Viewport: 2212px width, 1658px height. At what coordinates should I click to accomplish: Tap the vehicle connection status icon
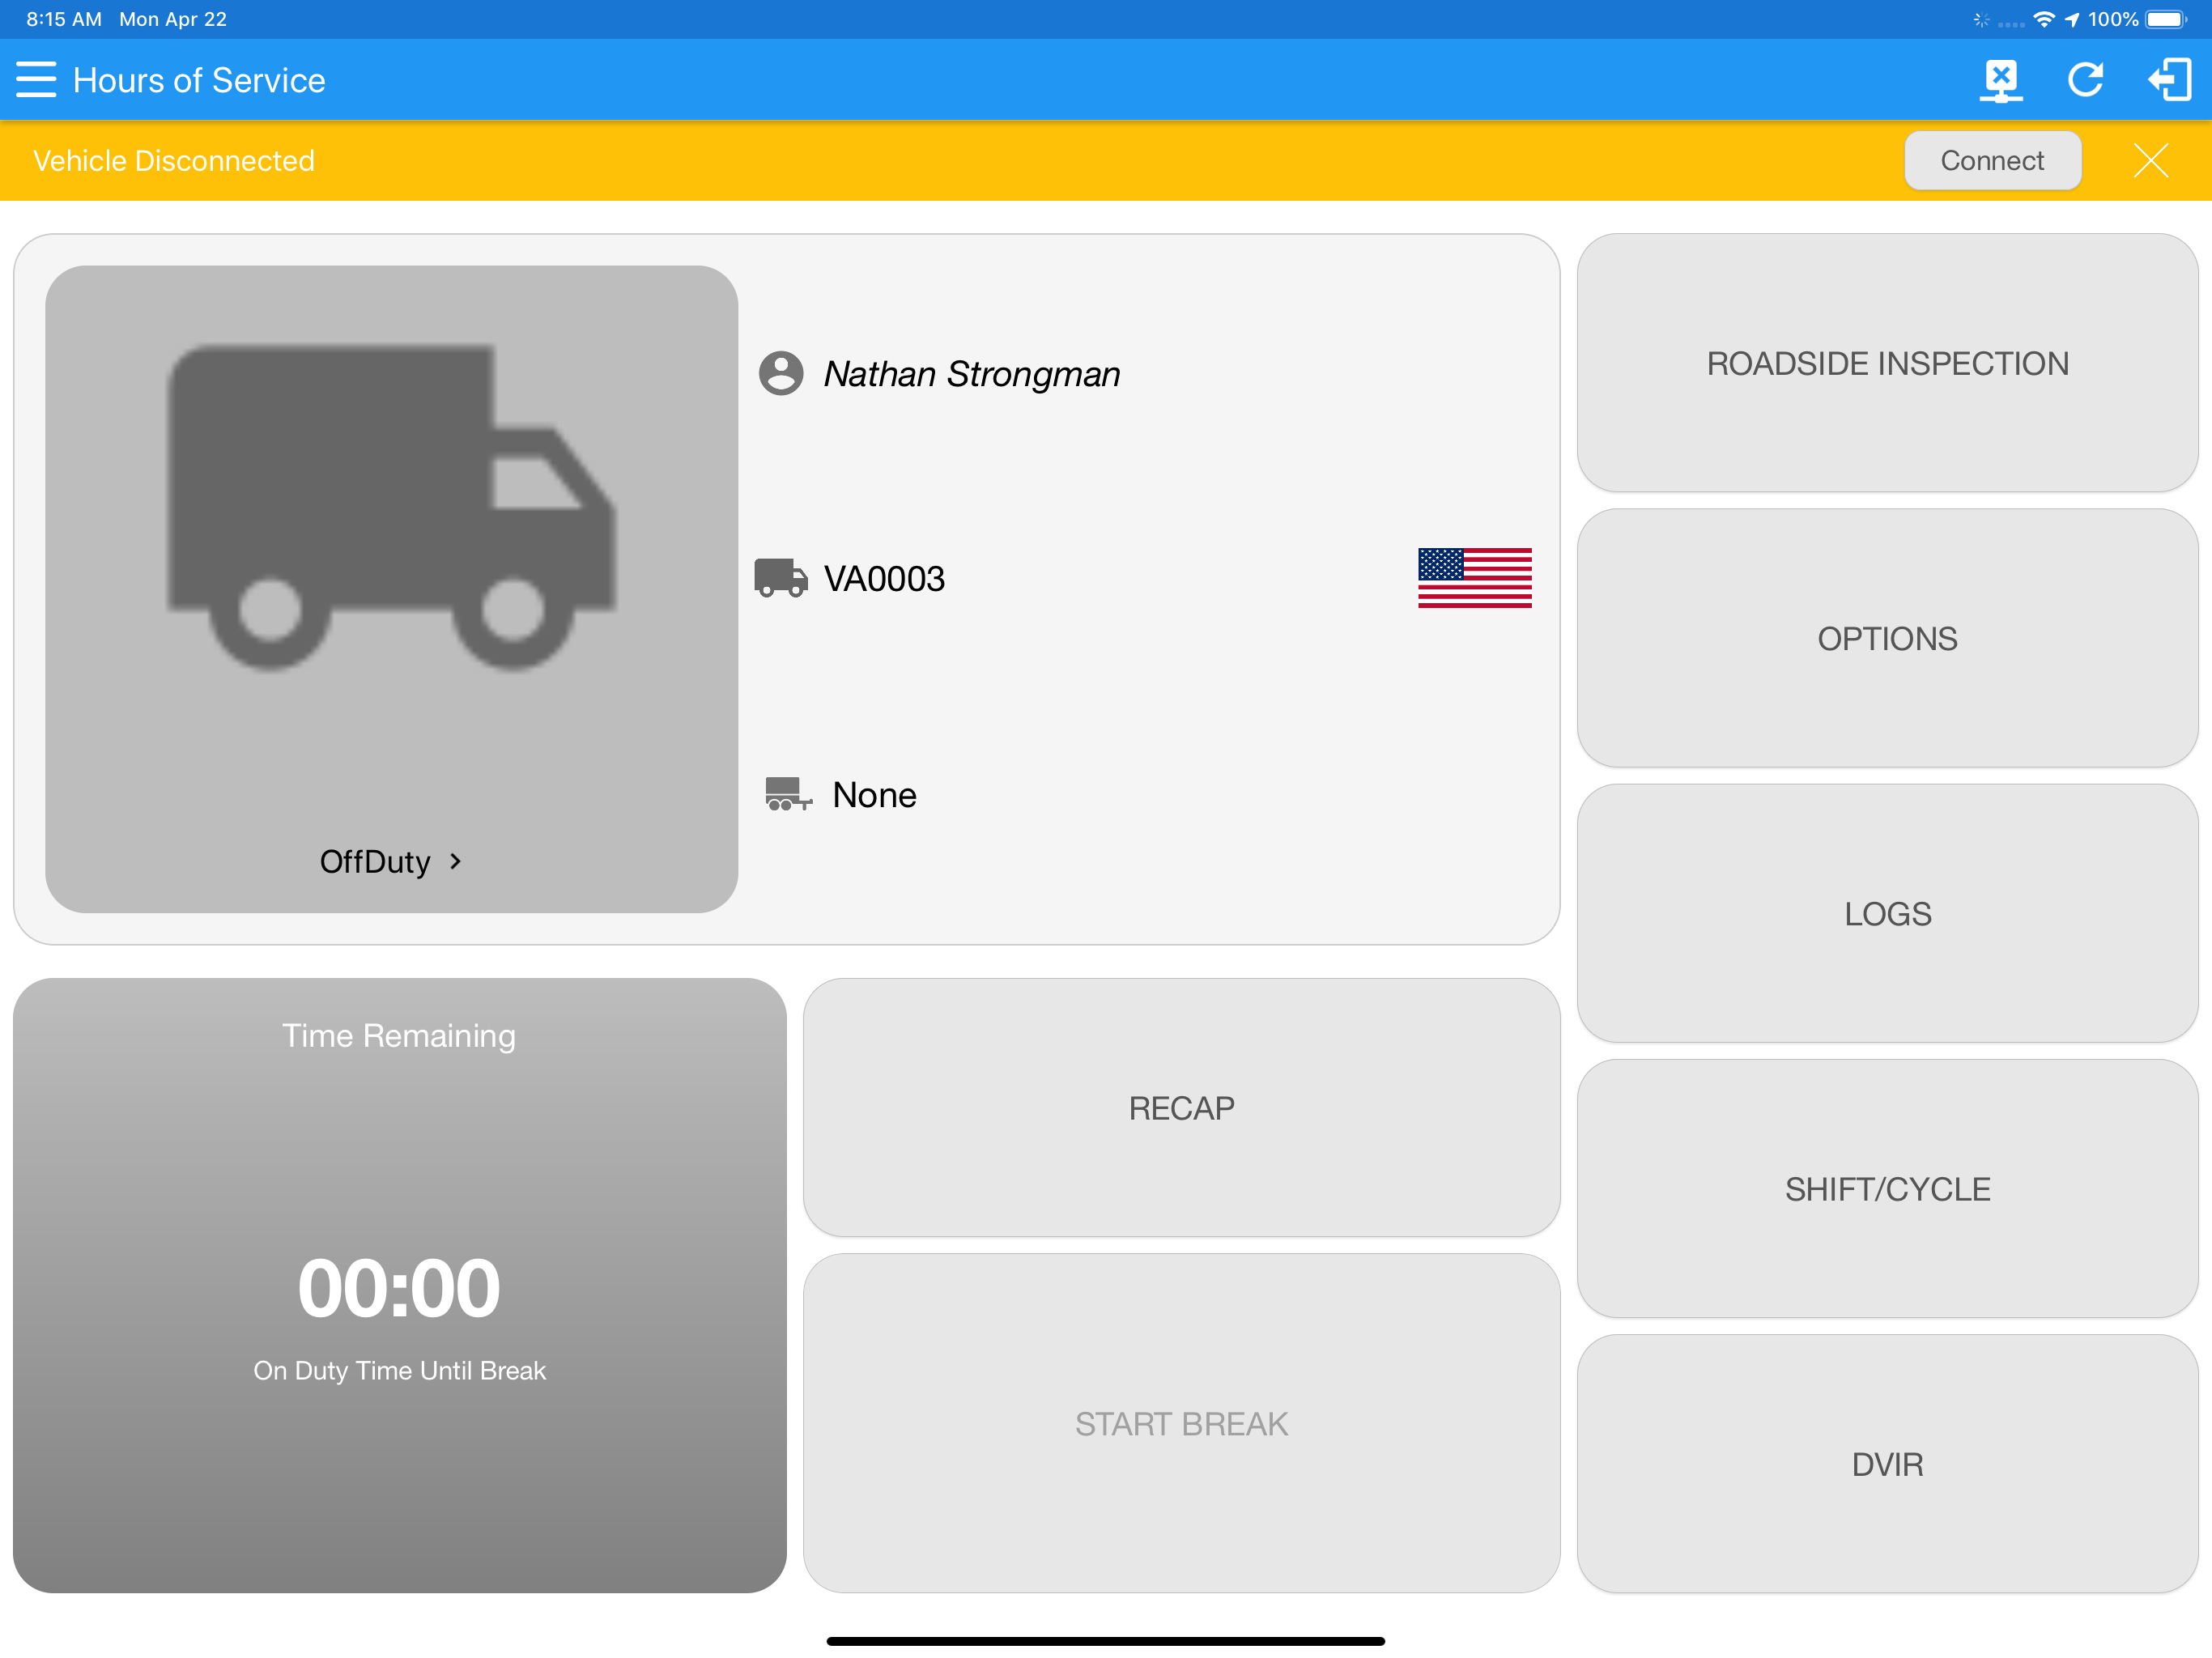(2000, 80)
